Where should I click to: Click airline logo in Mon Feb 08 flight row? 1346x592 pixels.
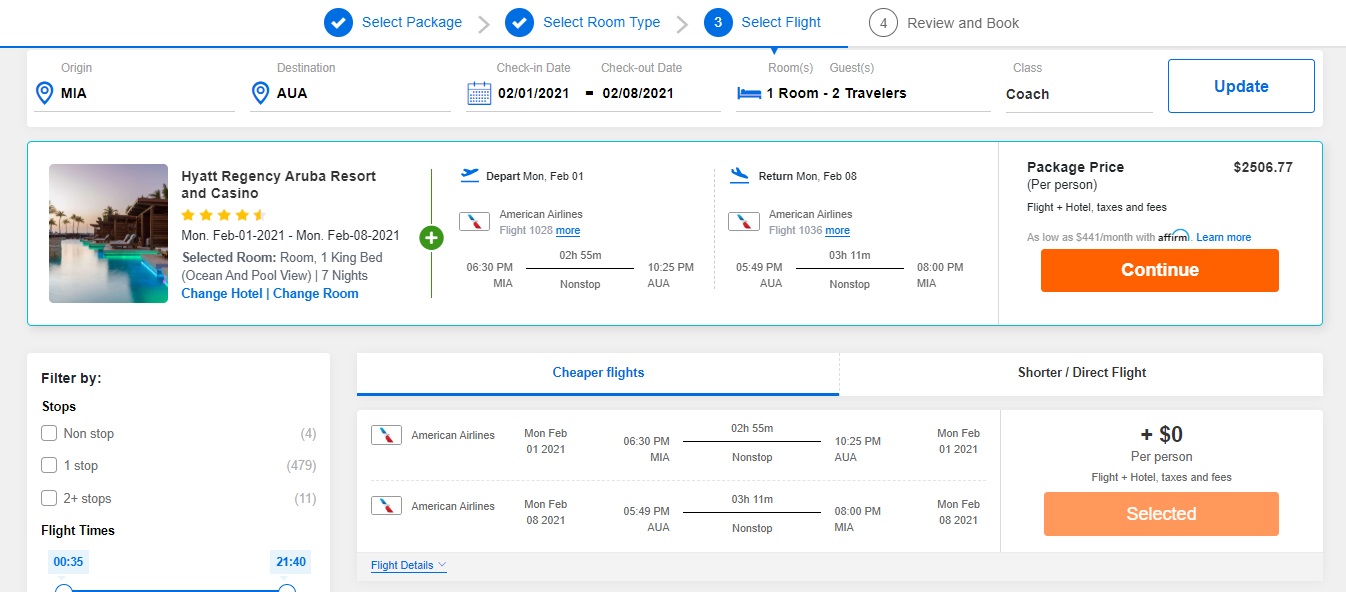(386, 505)
